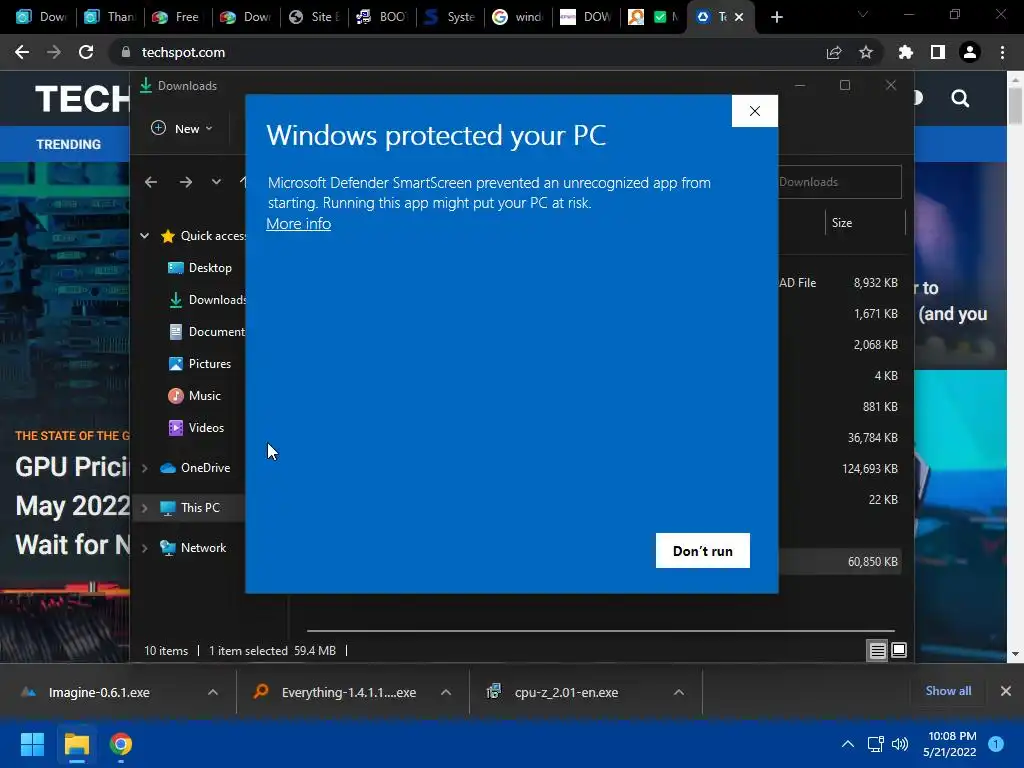Open the TechSpot search magnifier
1024x768 pixels.
(960, 99)
